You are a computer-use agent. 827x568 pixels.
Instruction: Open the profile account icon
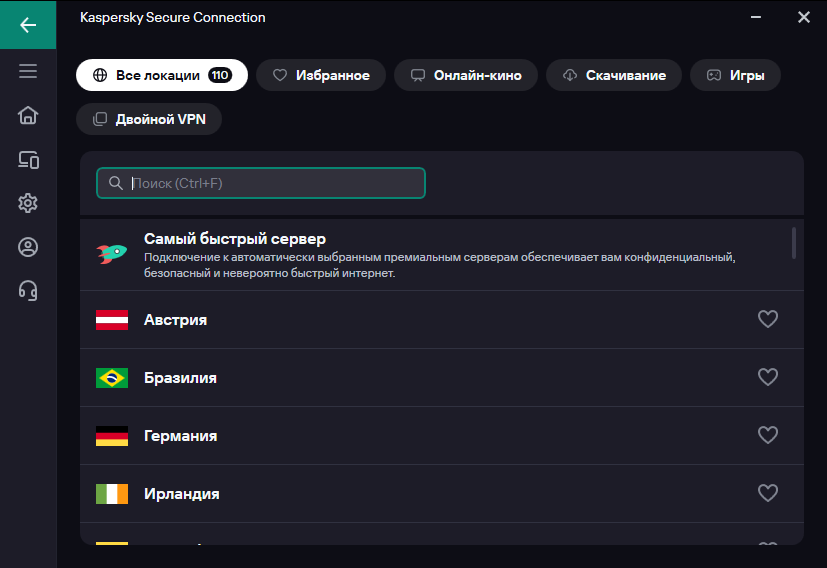28,247
